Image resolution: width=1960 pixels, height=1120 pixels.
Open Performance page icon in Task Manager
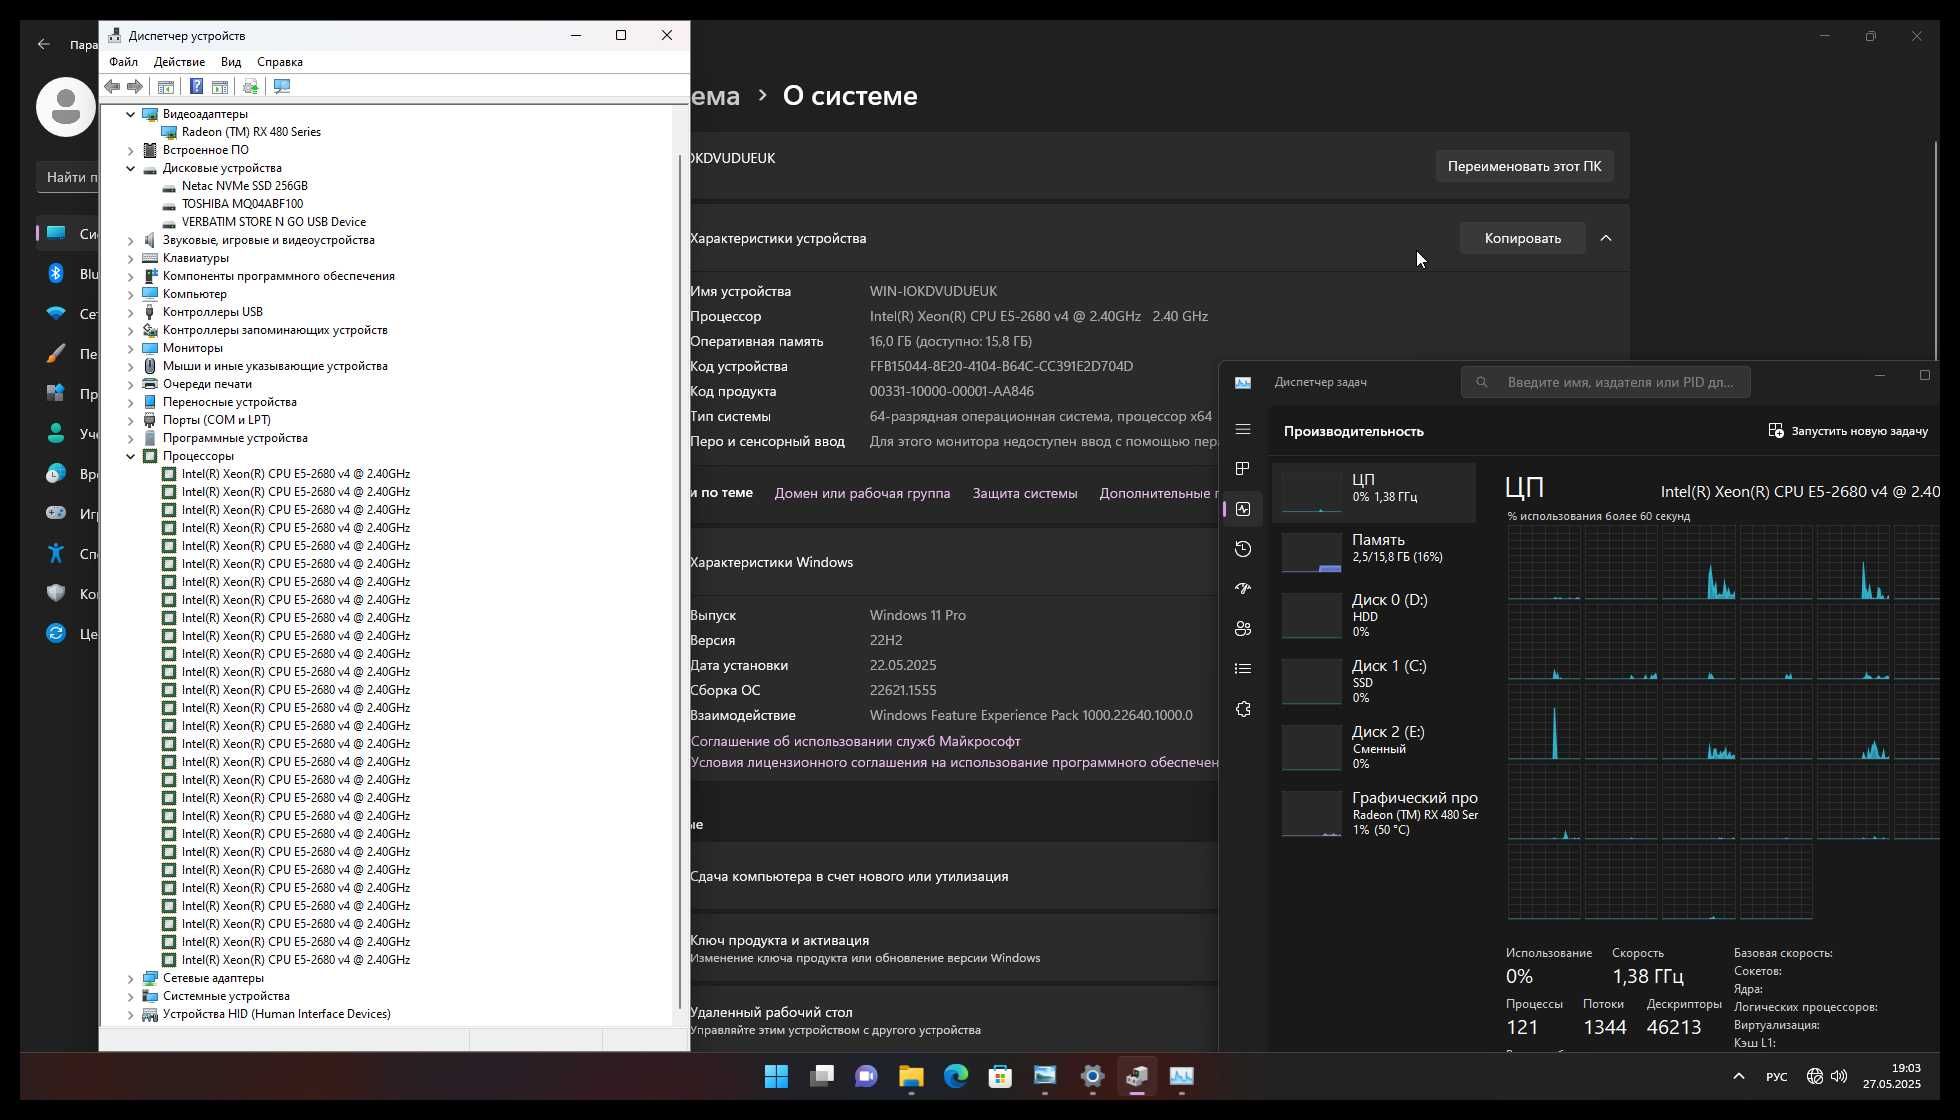coord(1243,509)
